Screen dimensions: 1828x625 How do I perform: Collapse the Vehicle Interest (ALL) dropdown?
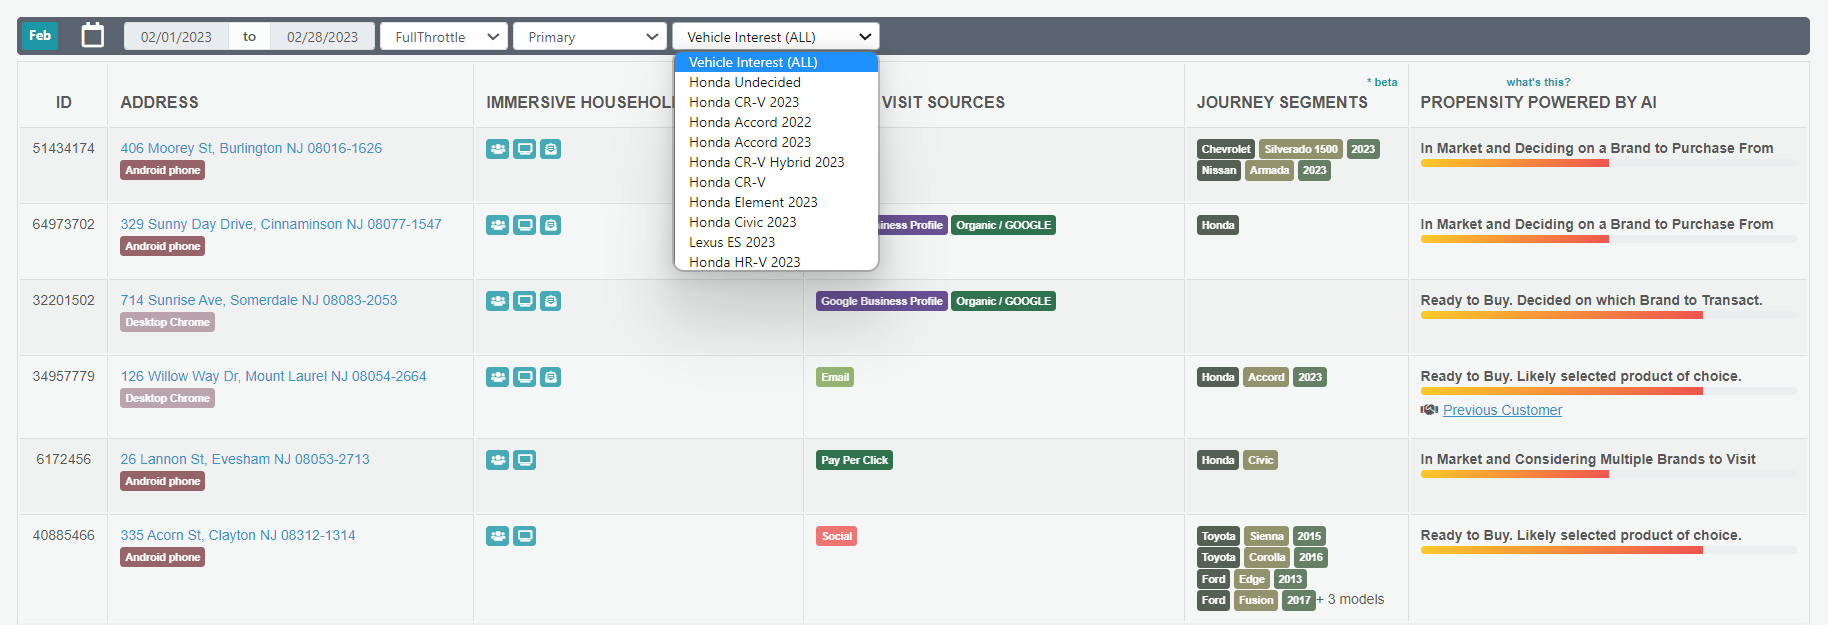click(x=776, y=37)
